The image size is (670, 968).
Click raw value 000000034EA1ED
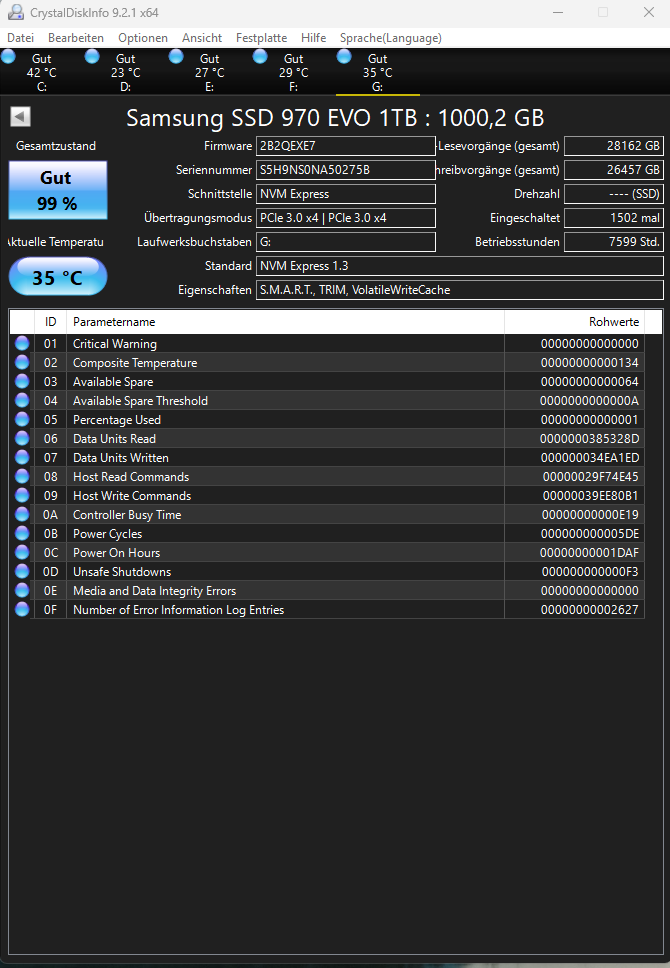point(590,457)
